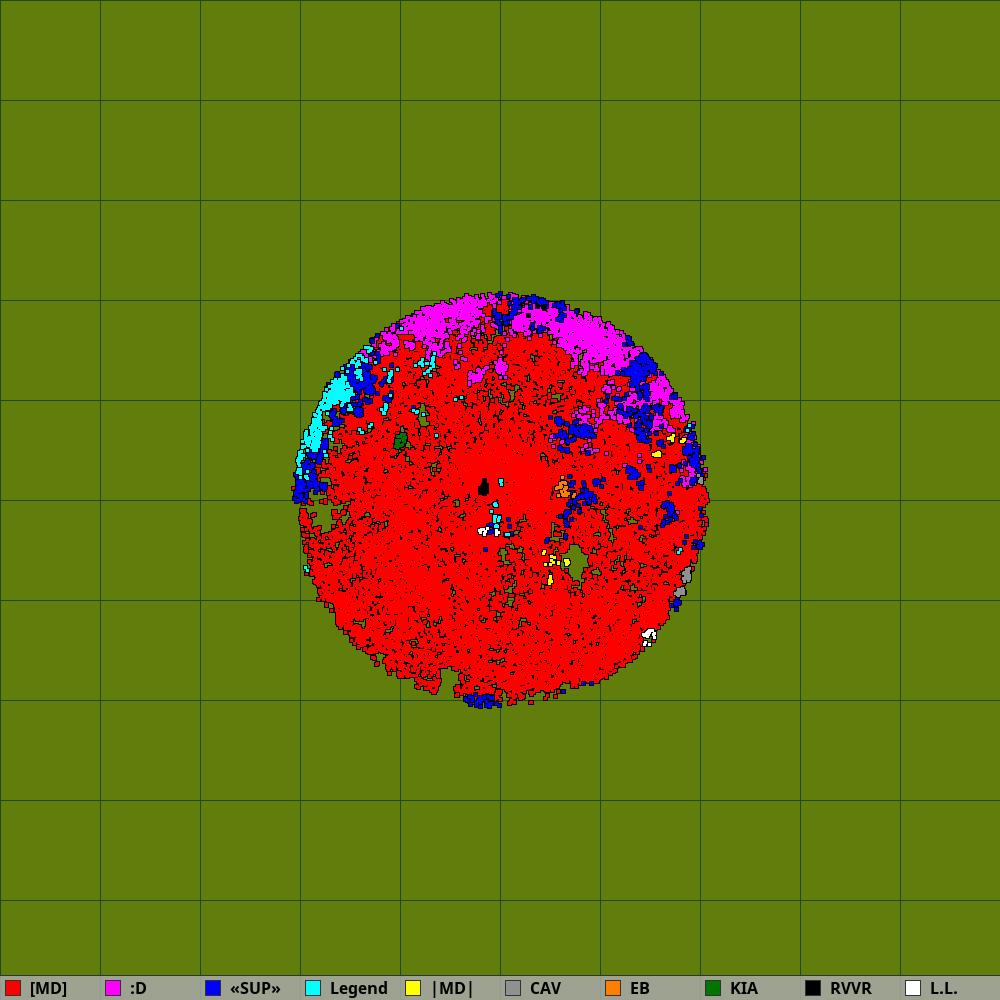Viewport: 1000px width, 1000px height.
Task: Click the white L.L. legend swatch
Action: pyautogui.click(x=913, y=988)
